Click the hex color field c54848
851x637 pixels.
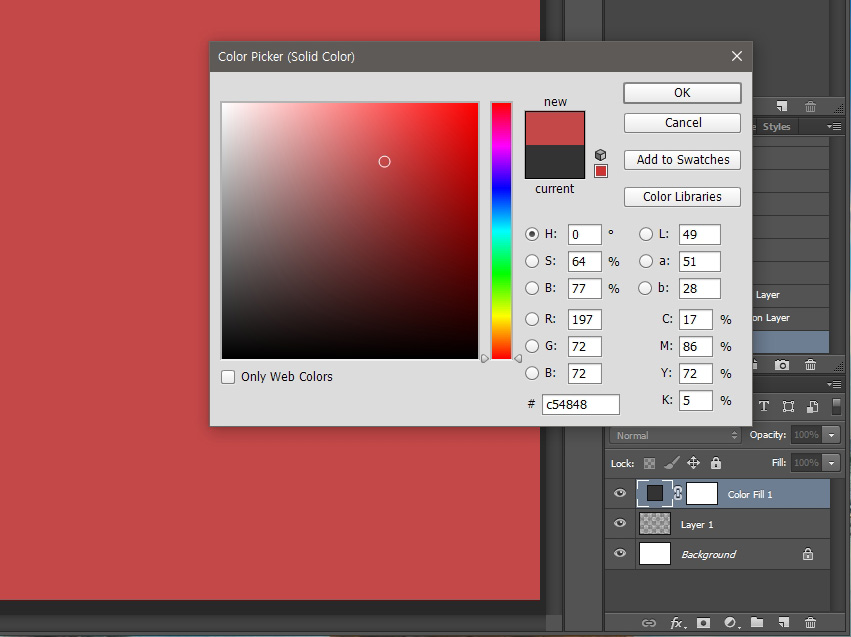(x=580, y=404)
